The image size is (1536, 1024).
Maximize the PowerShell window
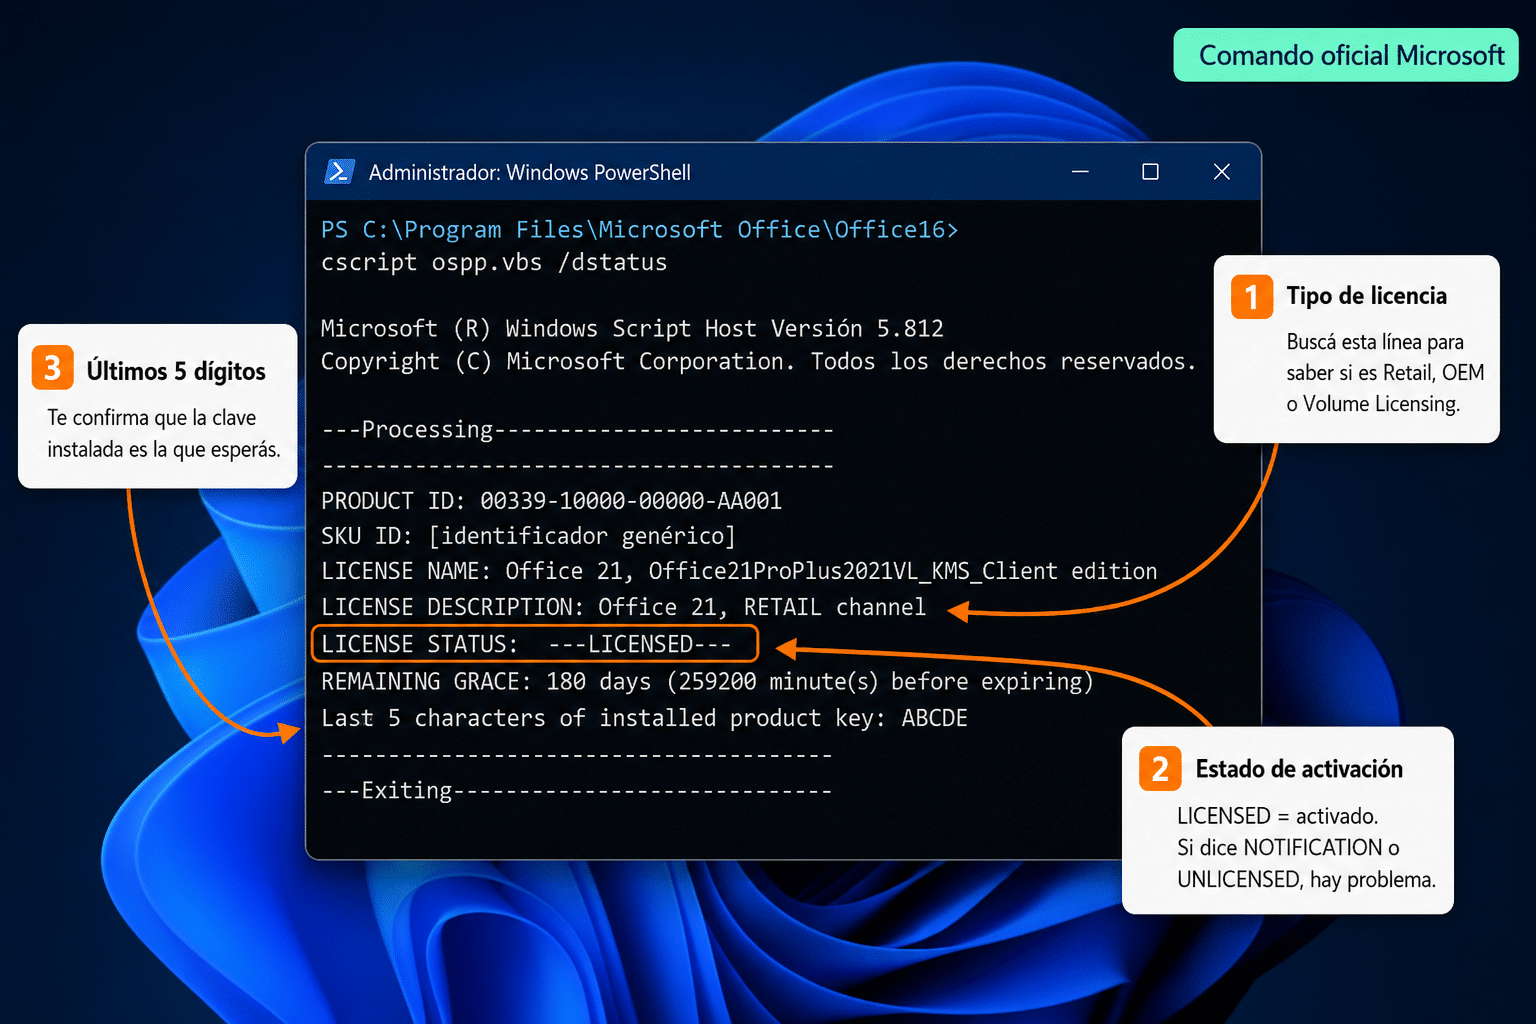tap(1150, 172)
